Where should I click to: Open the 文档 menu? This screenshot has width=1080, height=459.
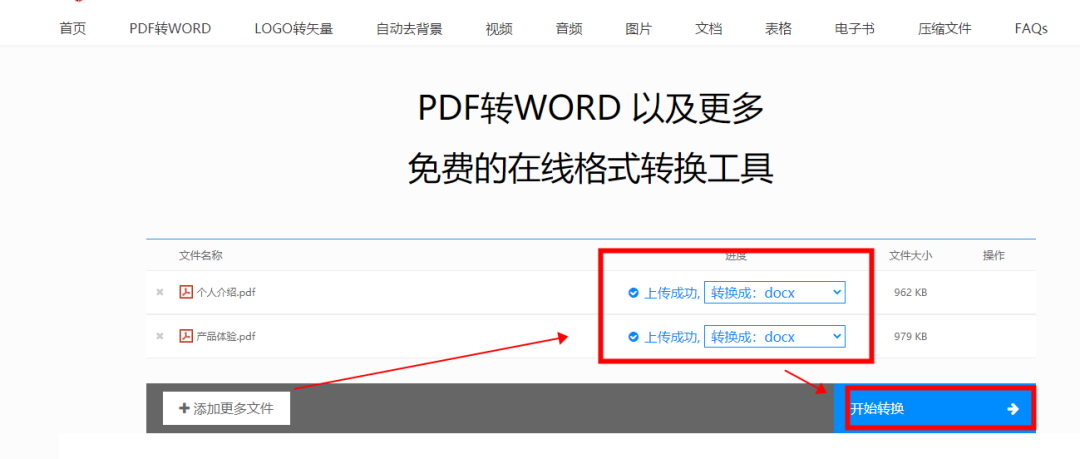(x=709, y=29)
